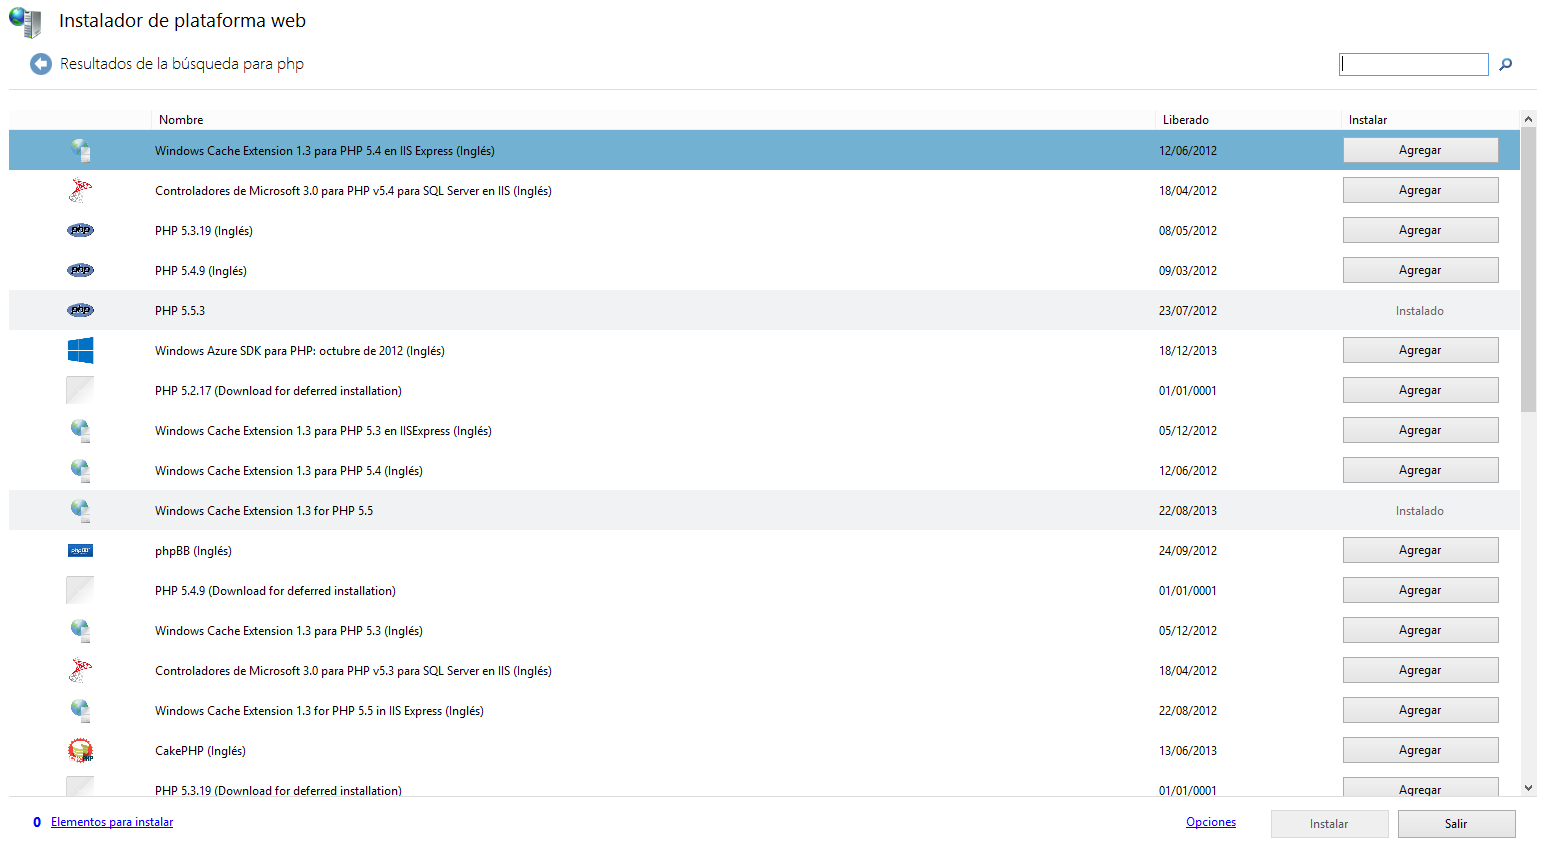Click date 23/07/2012 in PHP 5.5.3 row
This screenshot has width=1543, height=851.
coord(1188,311)
